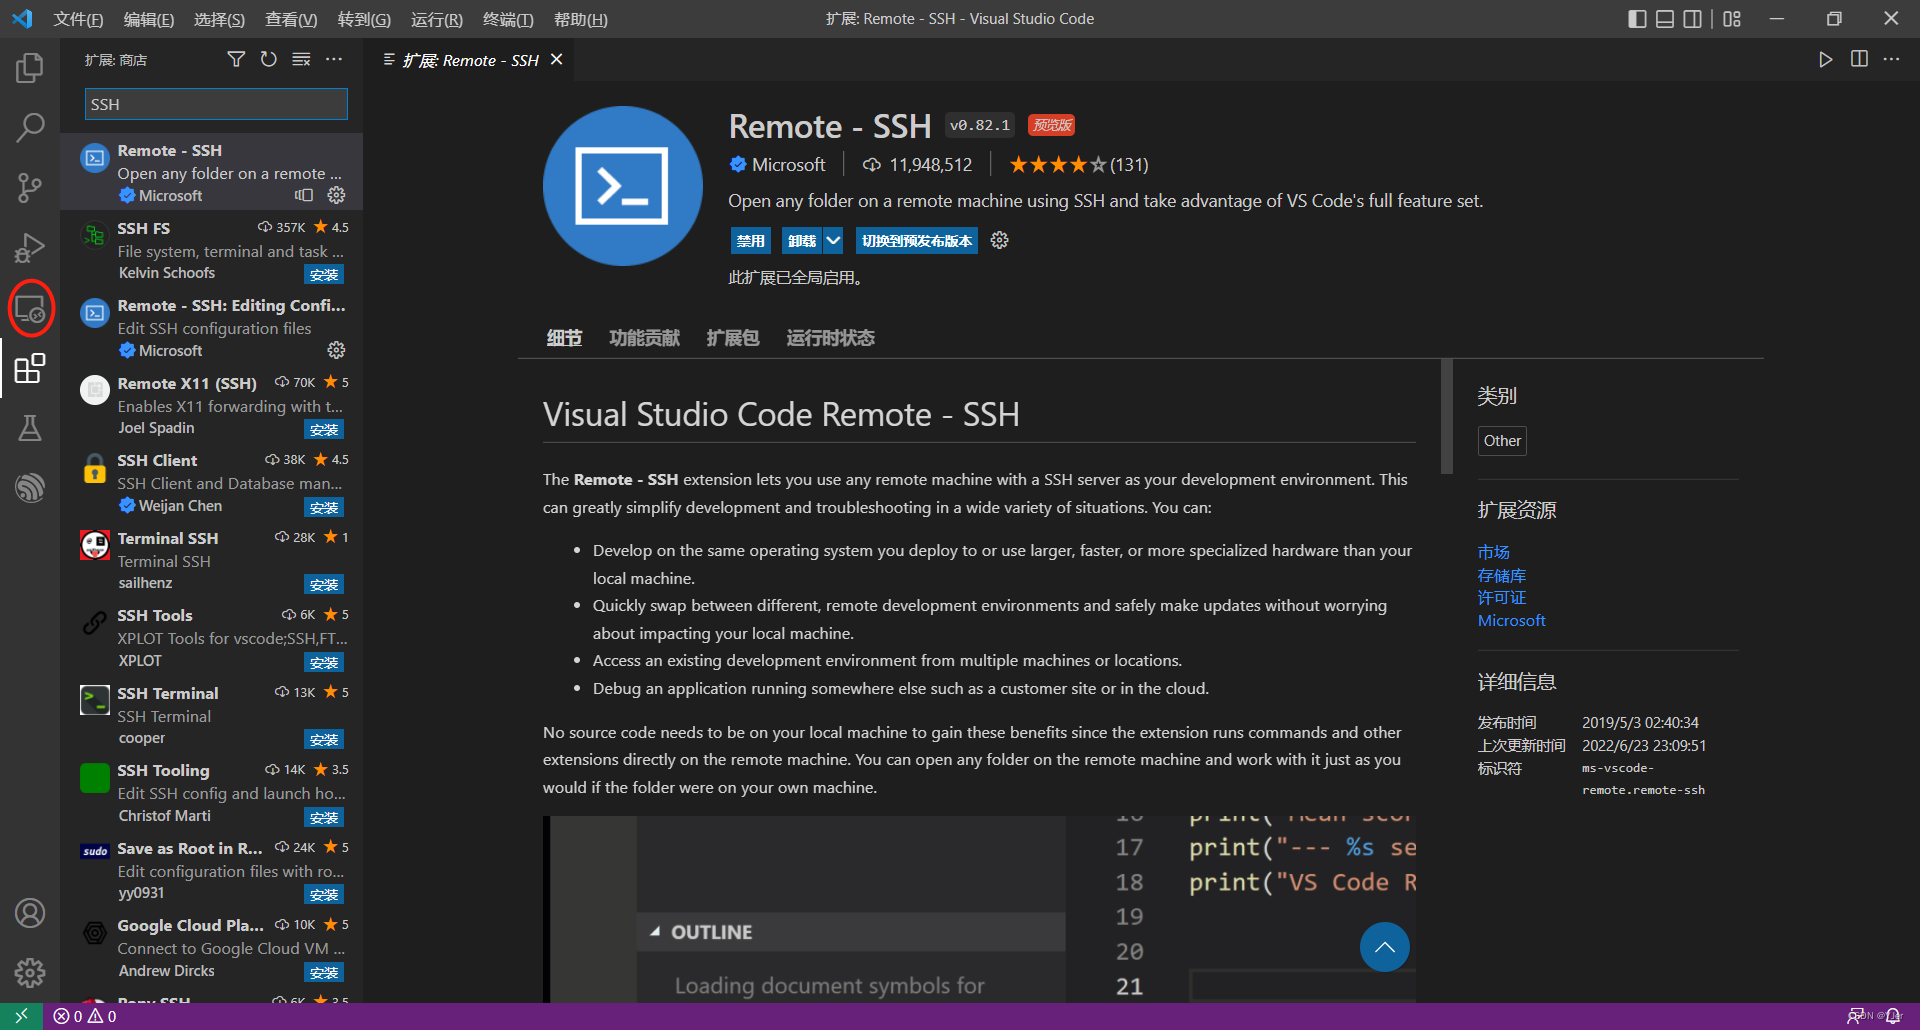Screen dimensions: 1920x1030
Task: Refresh the extensions list
Action: click(268, 60)
